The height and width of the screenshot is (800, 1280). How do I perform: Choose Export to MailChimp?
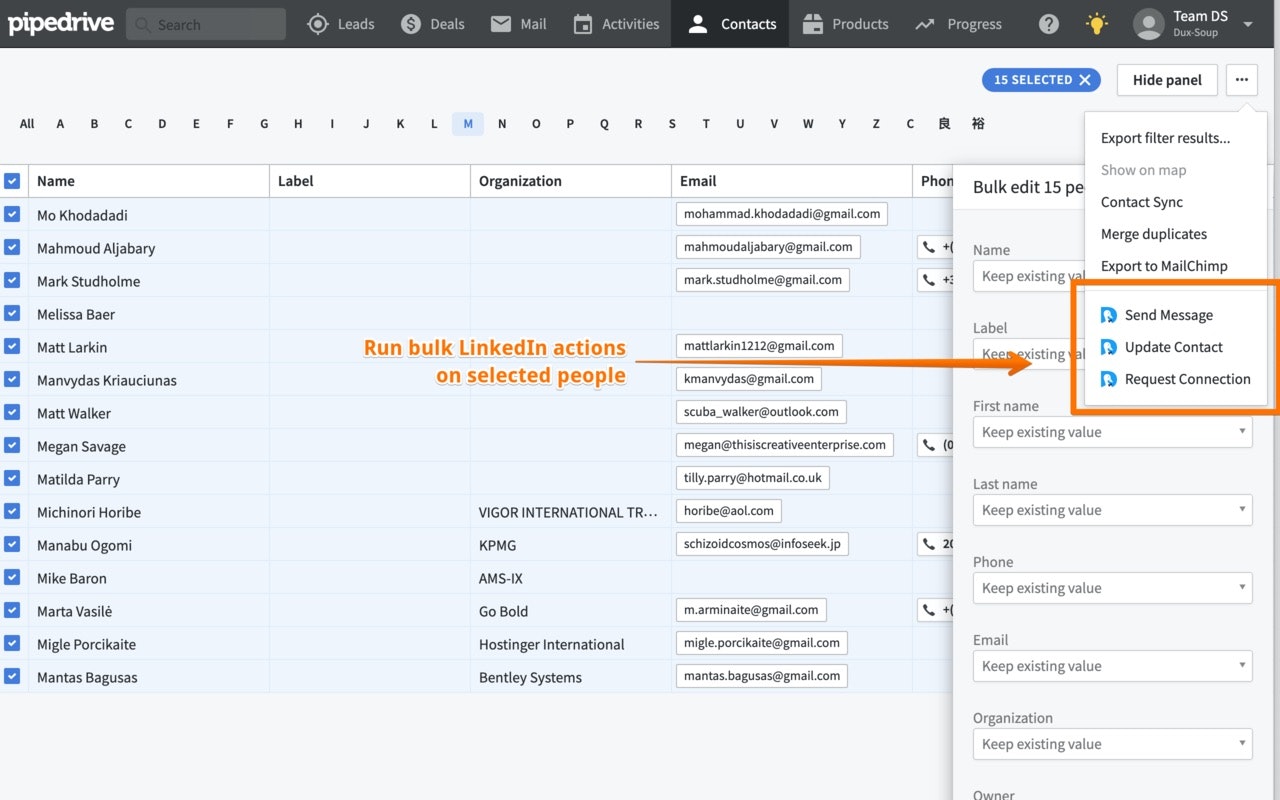click(1164, 265)
